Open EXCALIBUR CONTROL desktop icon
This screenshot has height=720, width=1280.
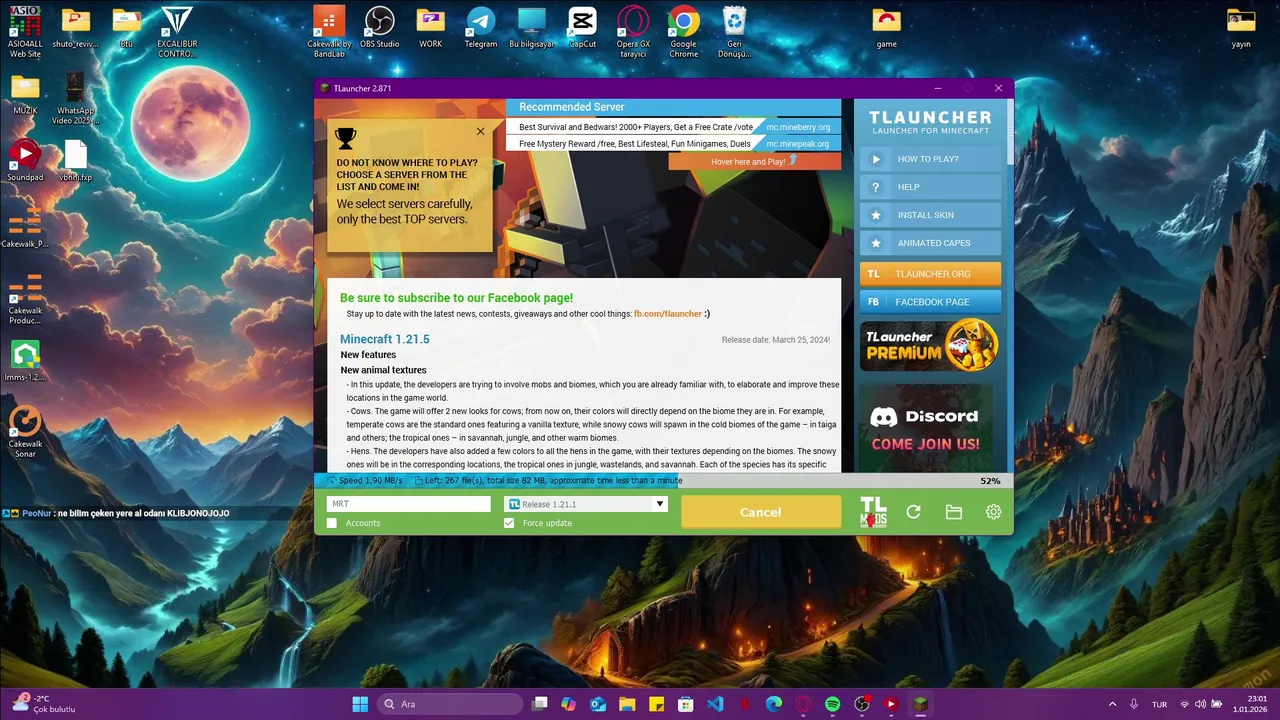click(177, 32)
